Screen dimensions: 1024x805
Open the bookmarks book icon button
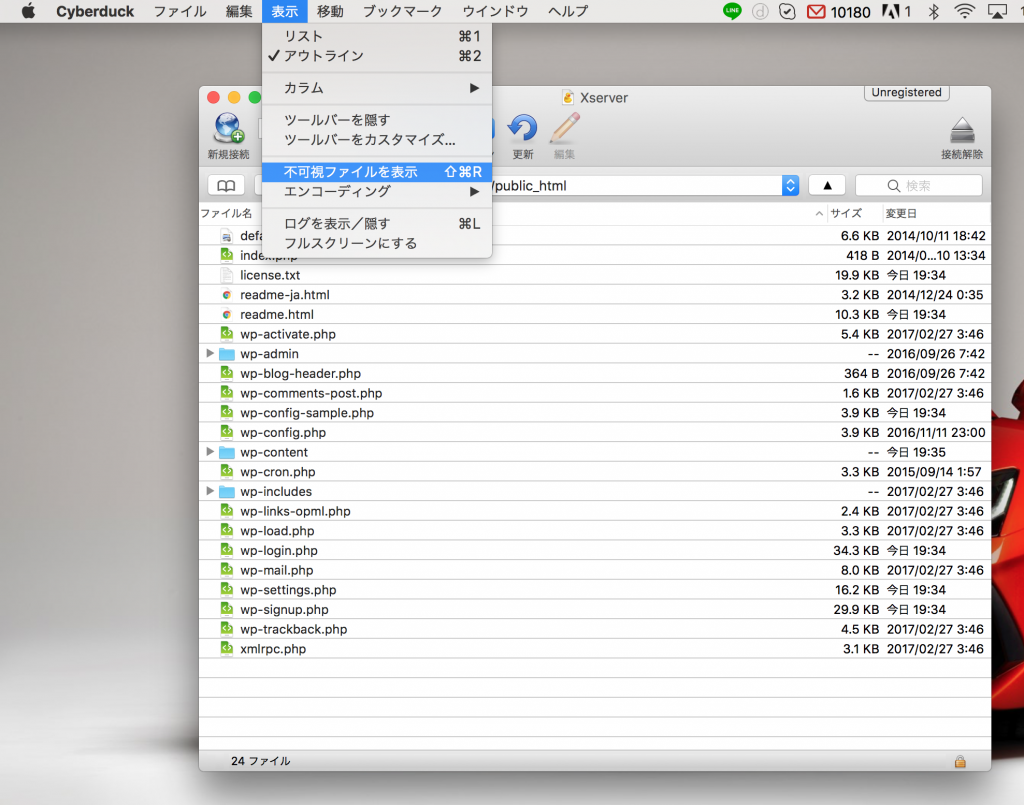click(226, 186)
